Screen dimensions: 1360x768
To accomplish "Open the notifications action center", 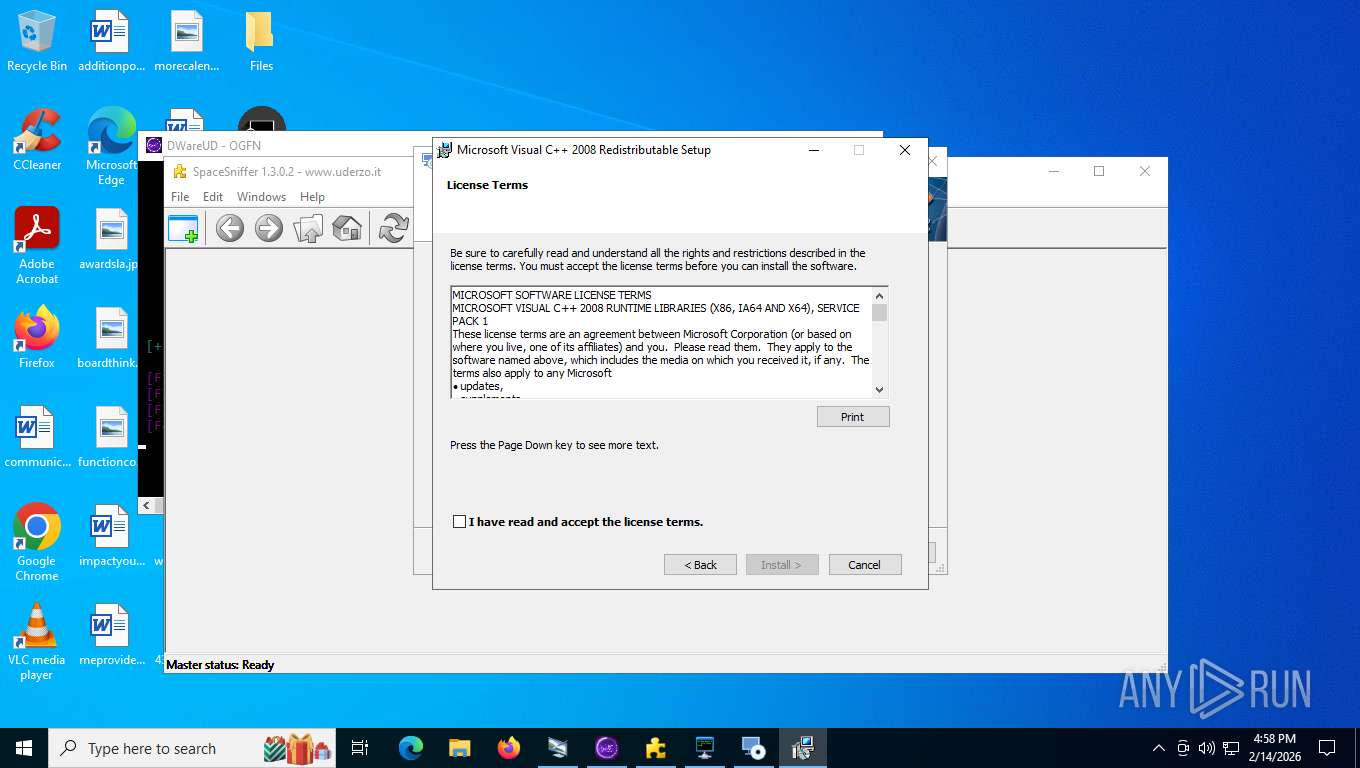I will click(x=1327, y=748).
